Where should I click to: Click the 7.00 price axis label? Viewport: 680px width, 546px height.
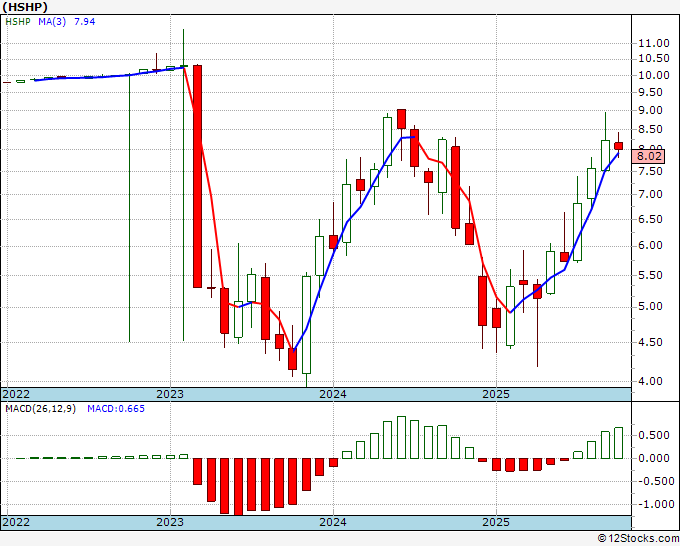[x=650, y=194]
